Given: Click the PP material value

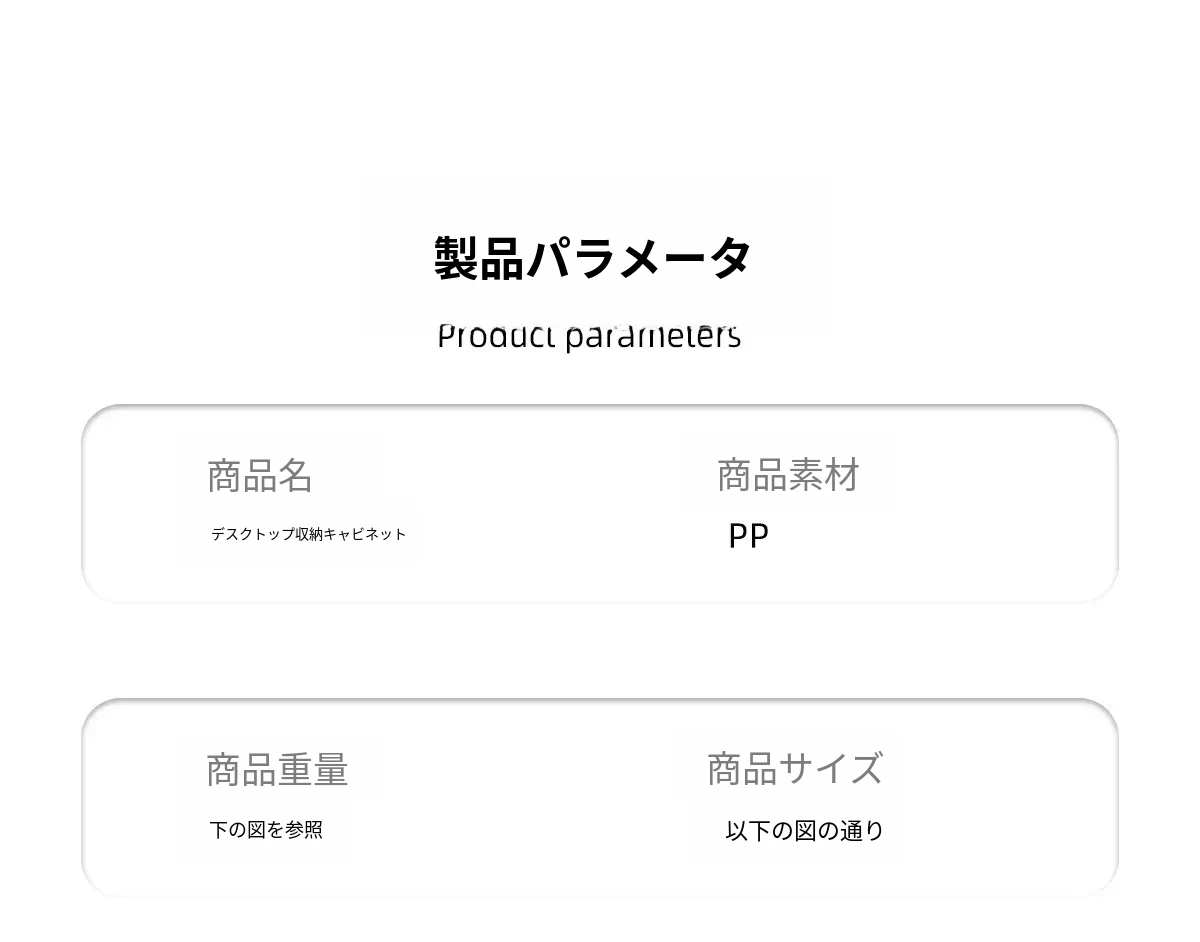Looking at the screenshot, I should [x=748, y=536].
